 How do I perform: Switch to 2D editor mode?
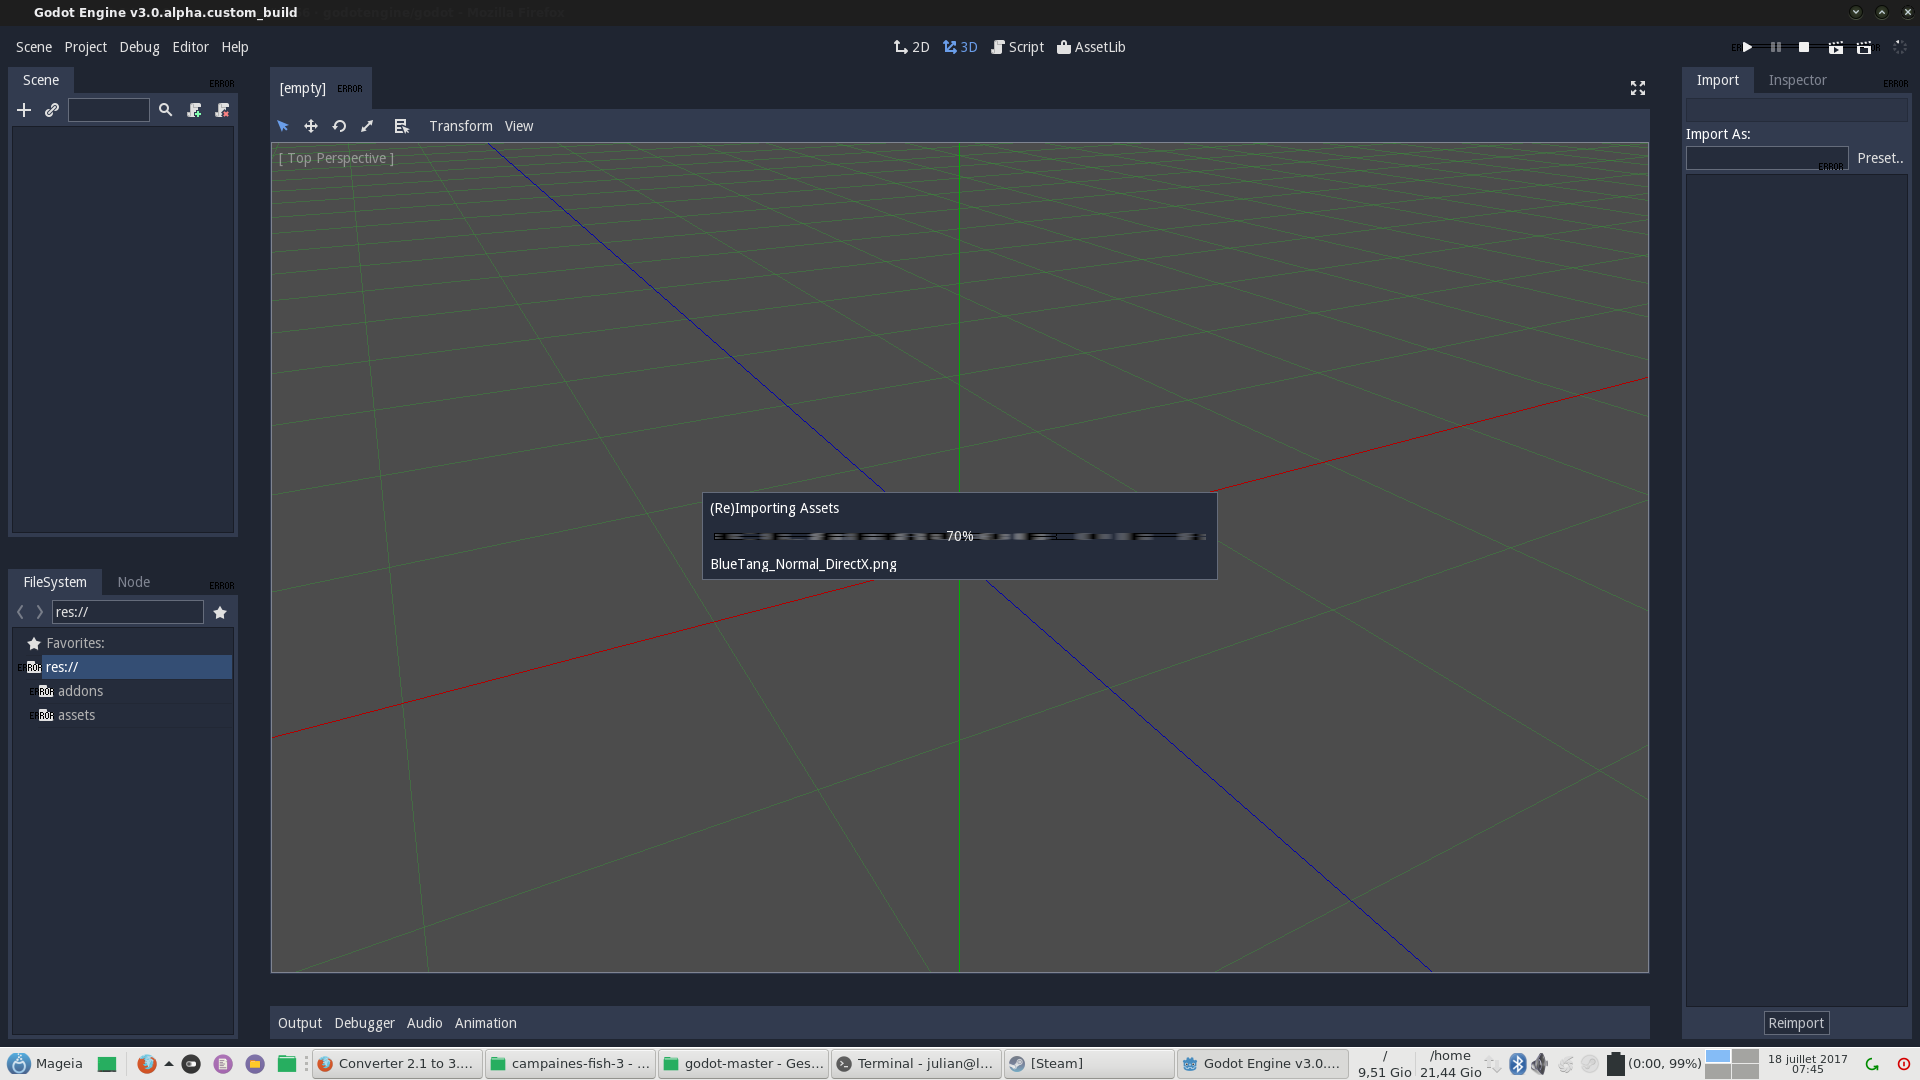911,46
